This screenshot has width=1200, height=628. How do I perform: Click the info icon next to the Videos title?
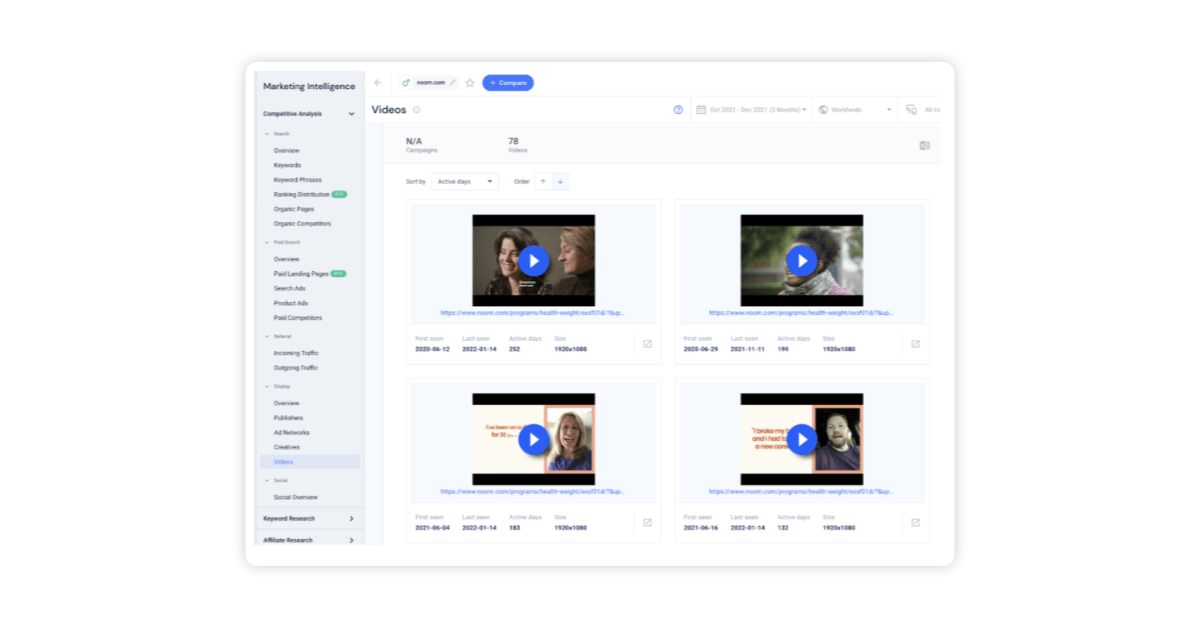click(416, 110)
